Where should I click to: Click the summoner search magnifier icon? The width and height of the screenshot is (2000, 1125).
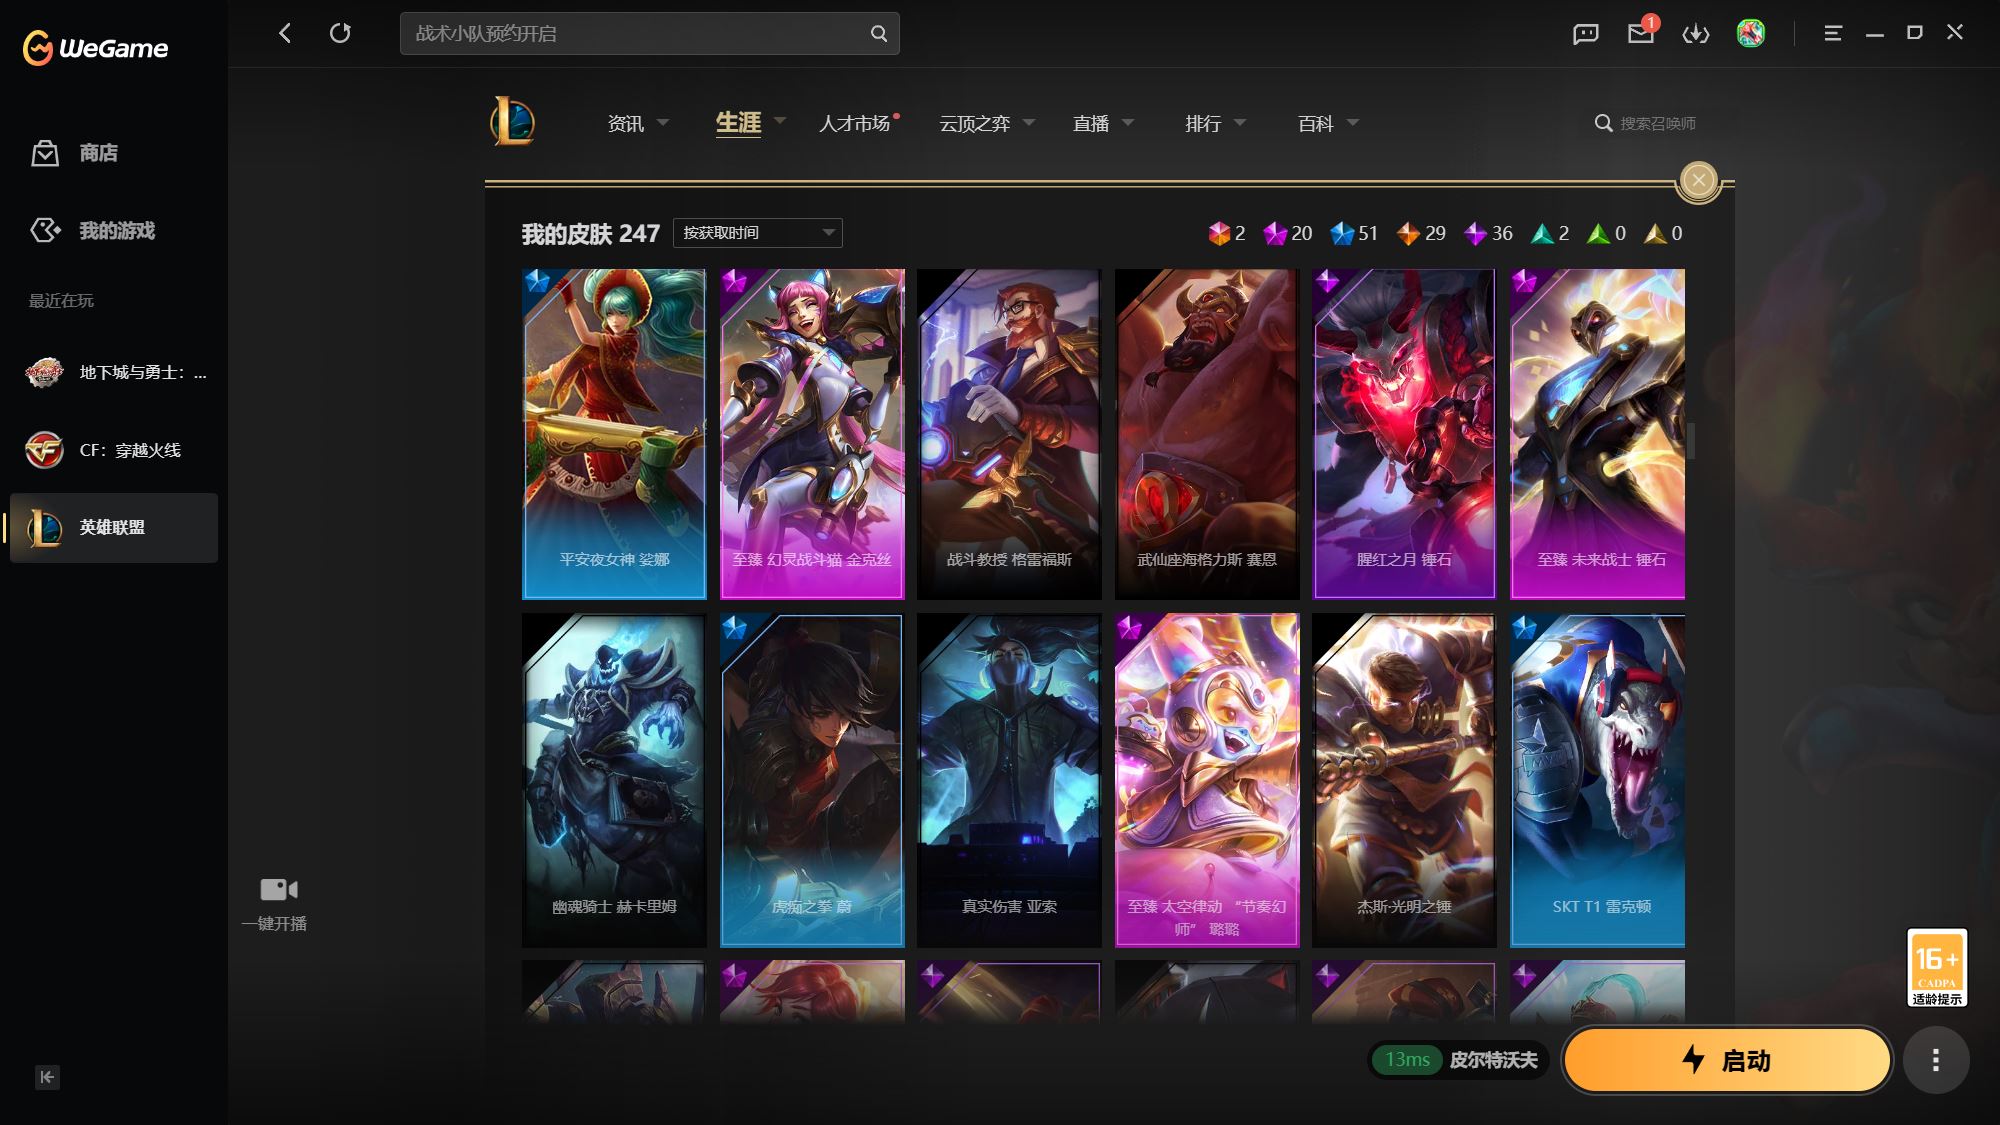1603,123
